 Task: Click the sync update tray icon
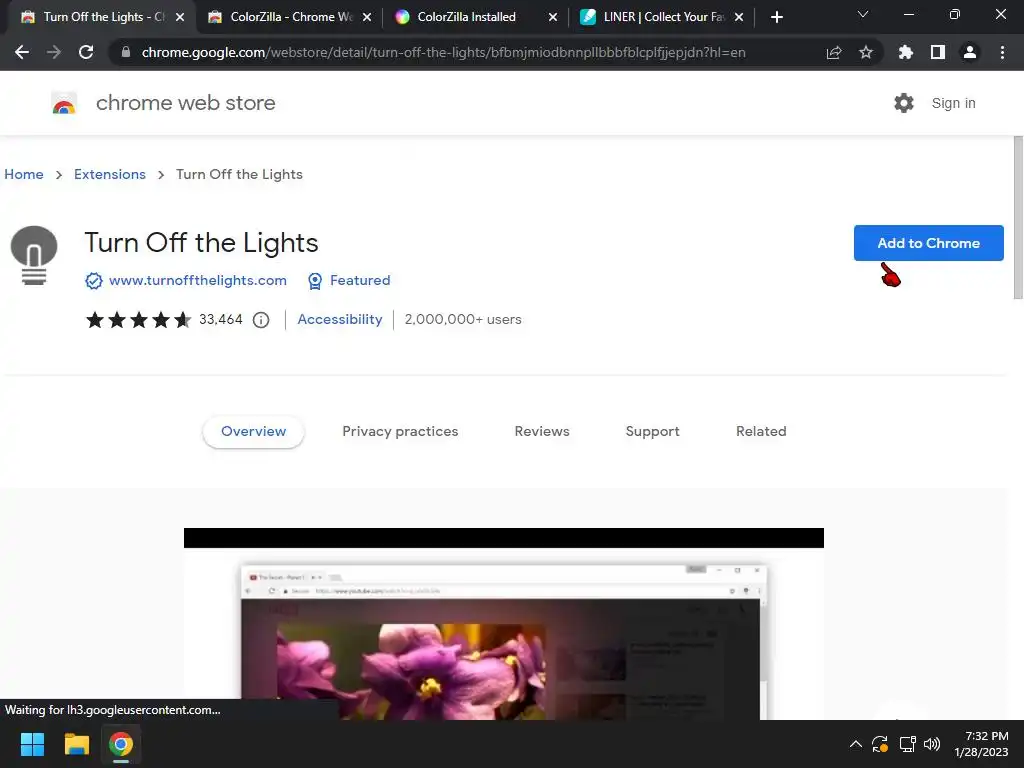pyautogui.click(x=880, y=744)
